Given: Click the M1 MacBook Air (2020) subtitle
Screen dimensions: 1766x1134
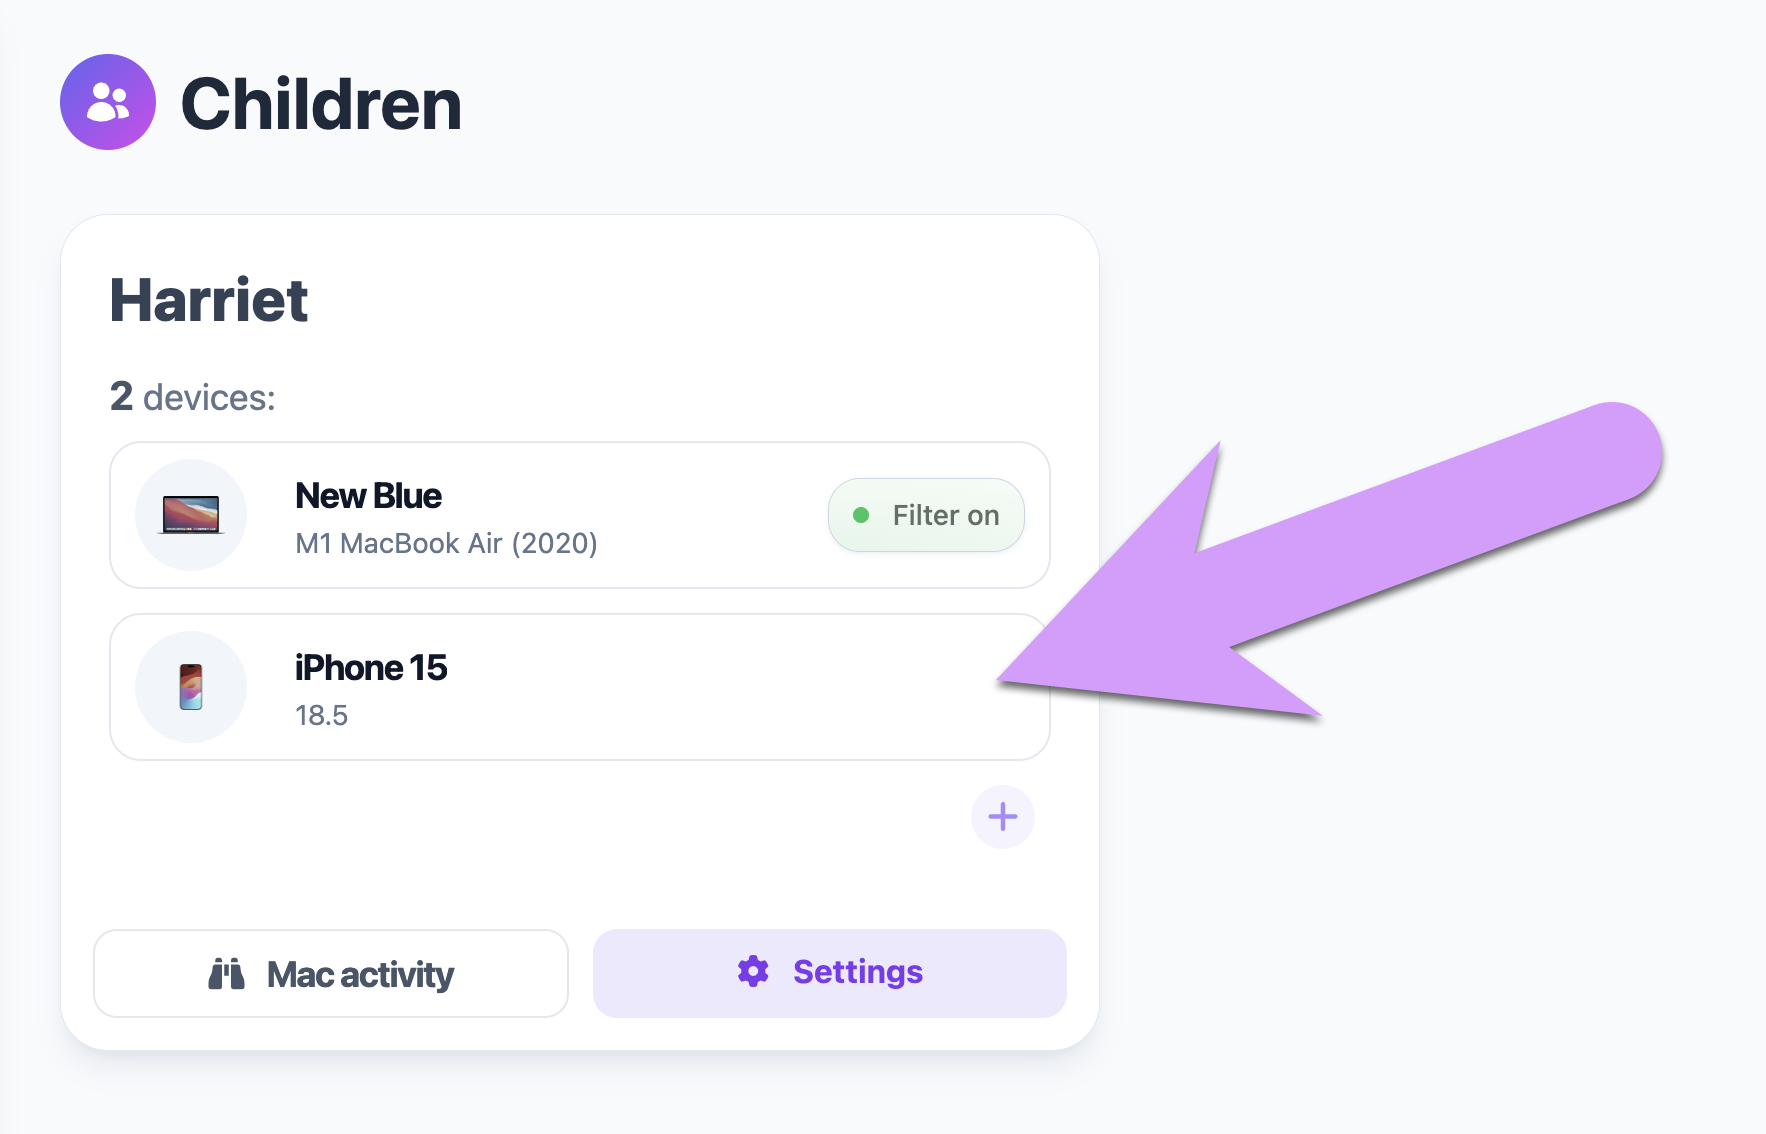Looking at the screenshot, I should click(x=446, y=543).
